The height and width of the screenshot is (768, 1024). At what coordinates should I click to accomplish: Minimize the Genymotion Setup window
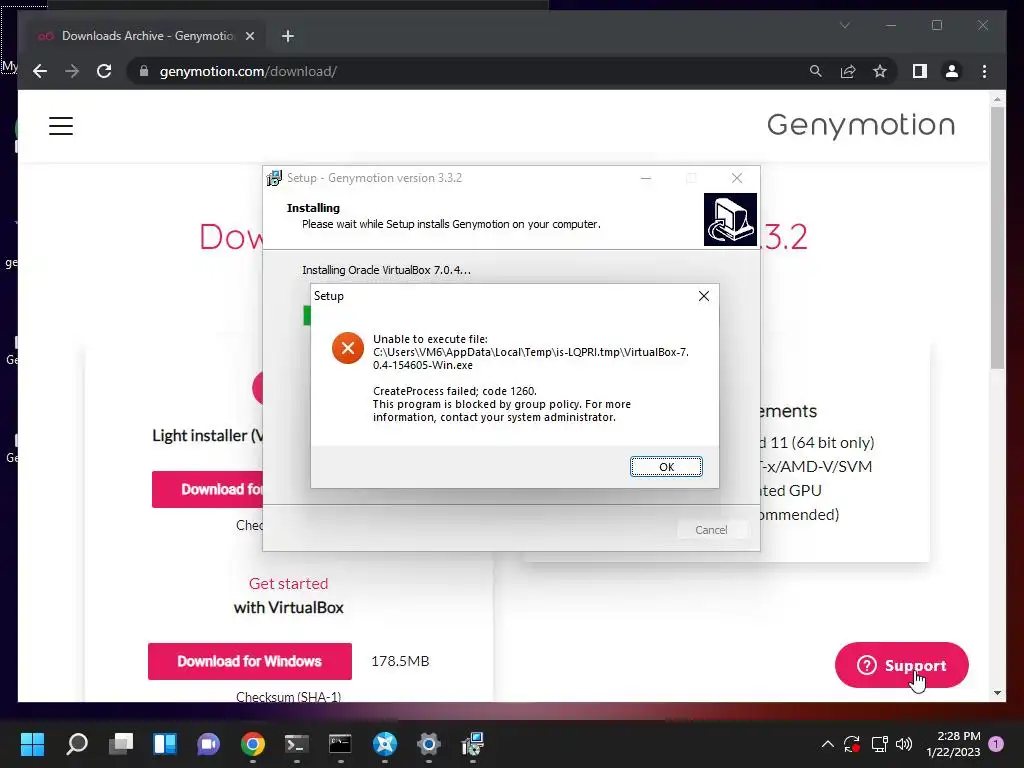point(646,178)
